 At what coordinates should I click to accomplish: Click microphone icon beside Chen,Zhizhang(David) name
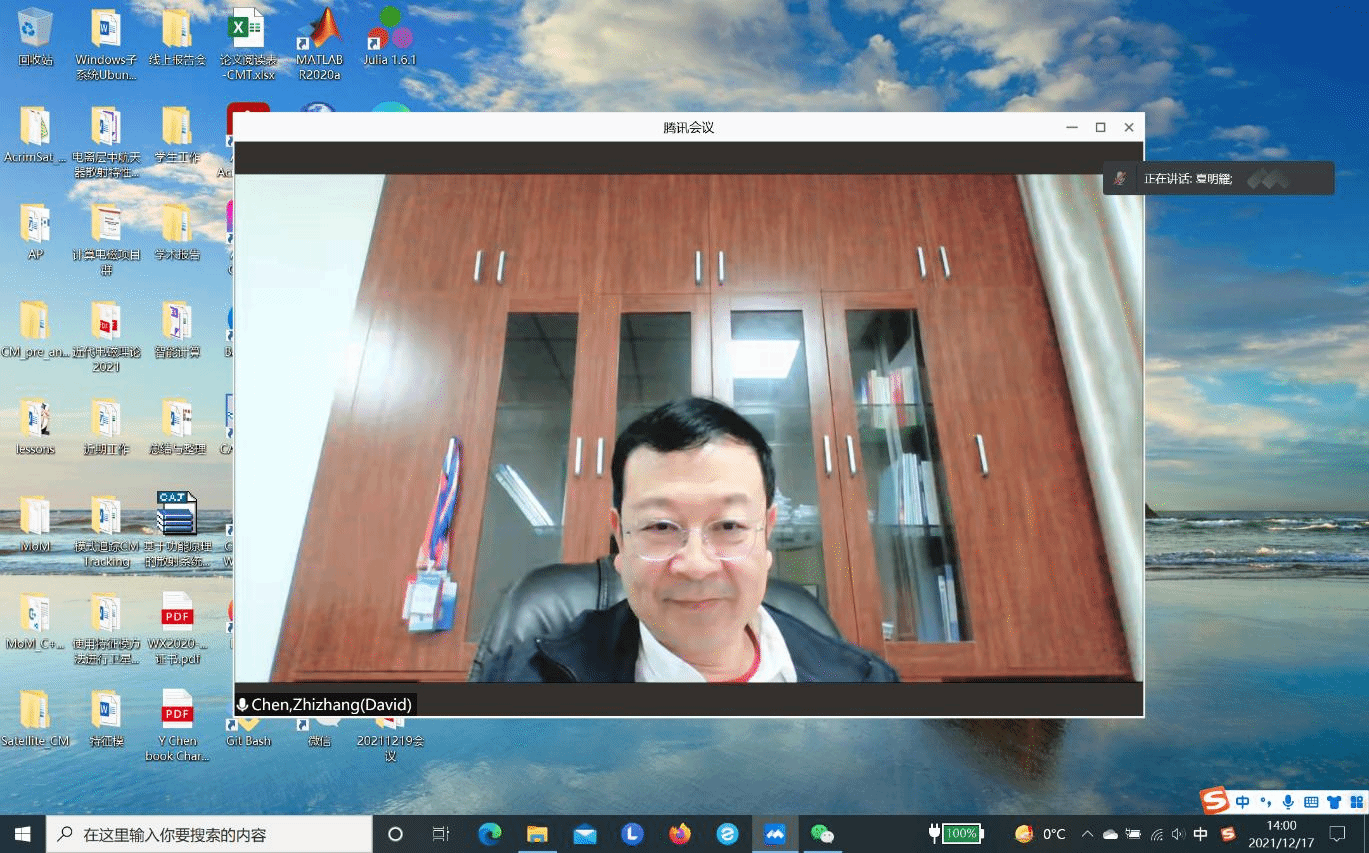tap(242, 705)
